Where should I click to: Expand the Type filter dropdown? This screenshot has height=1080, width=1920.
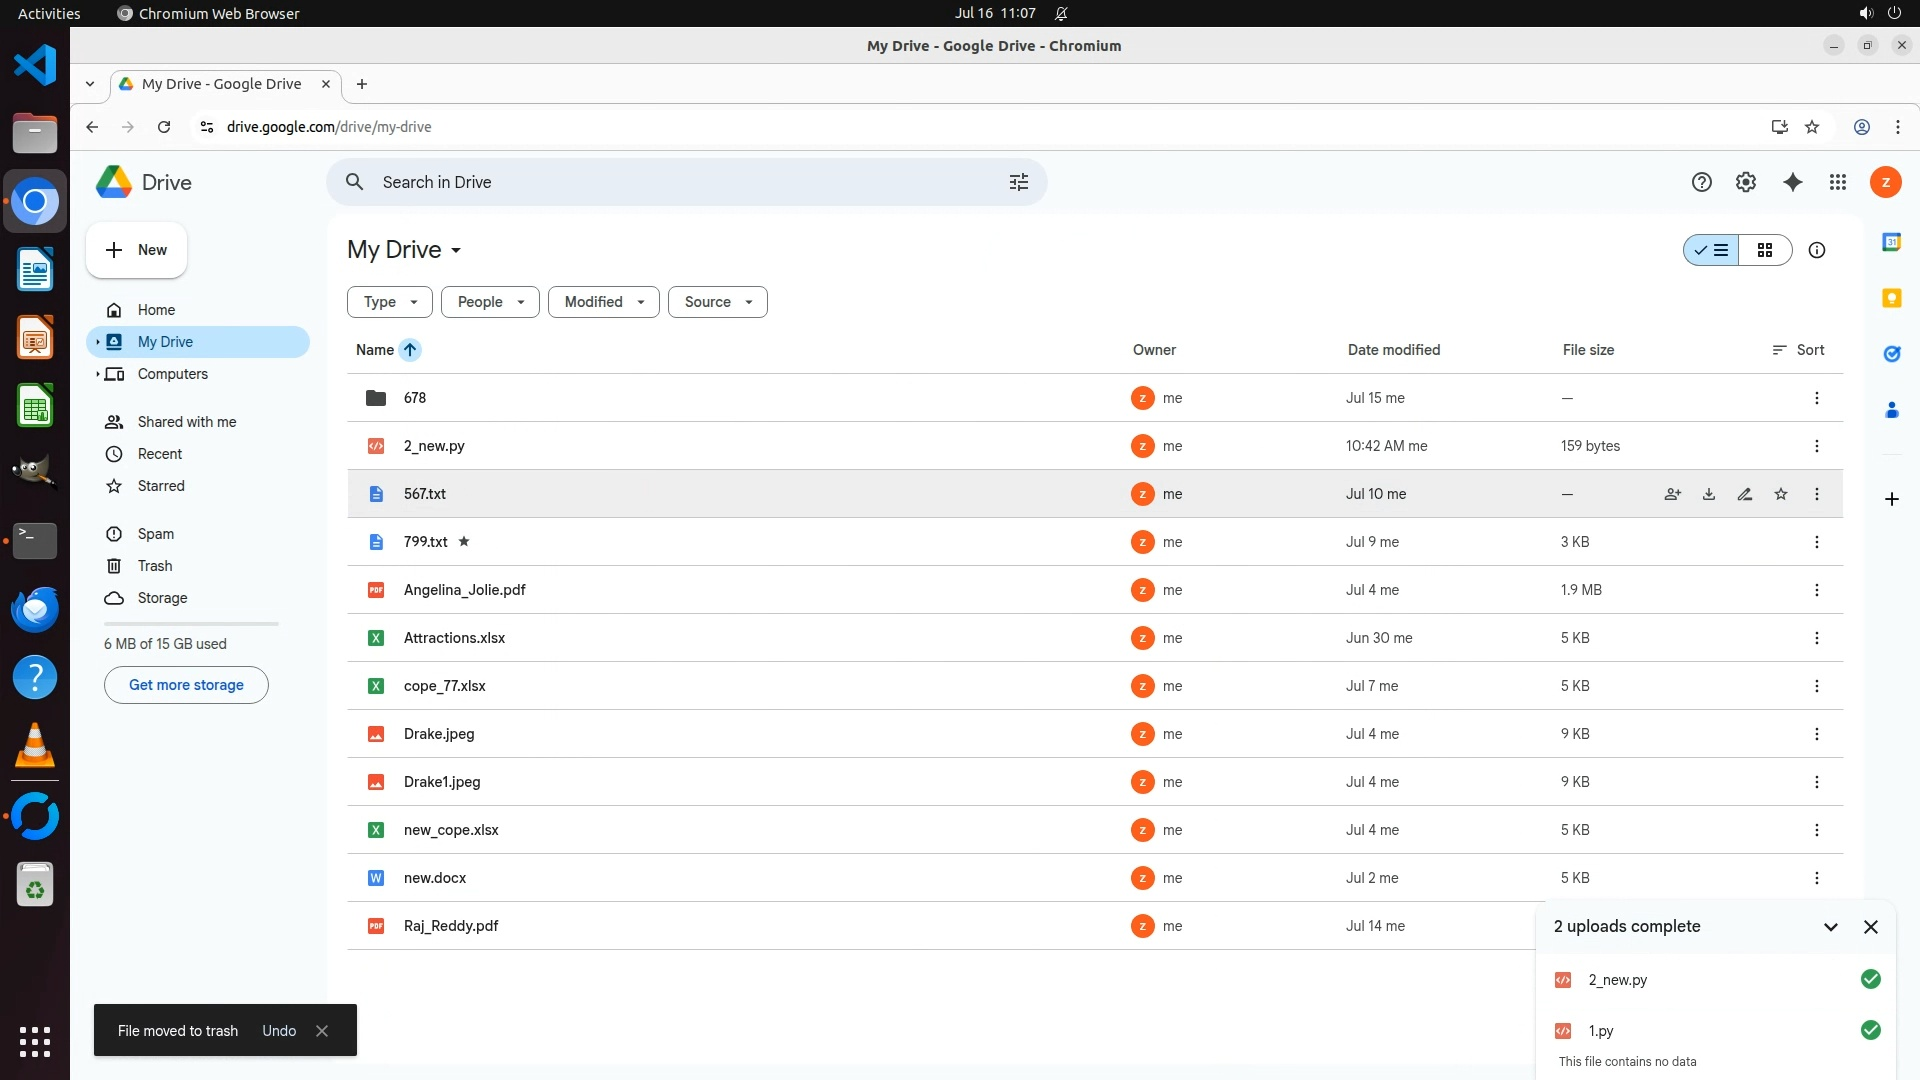389,302
